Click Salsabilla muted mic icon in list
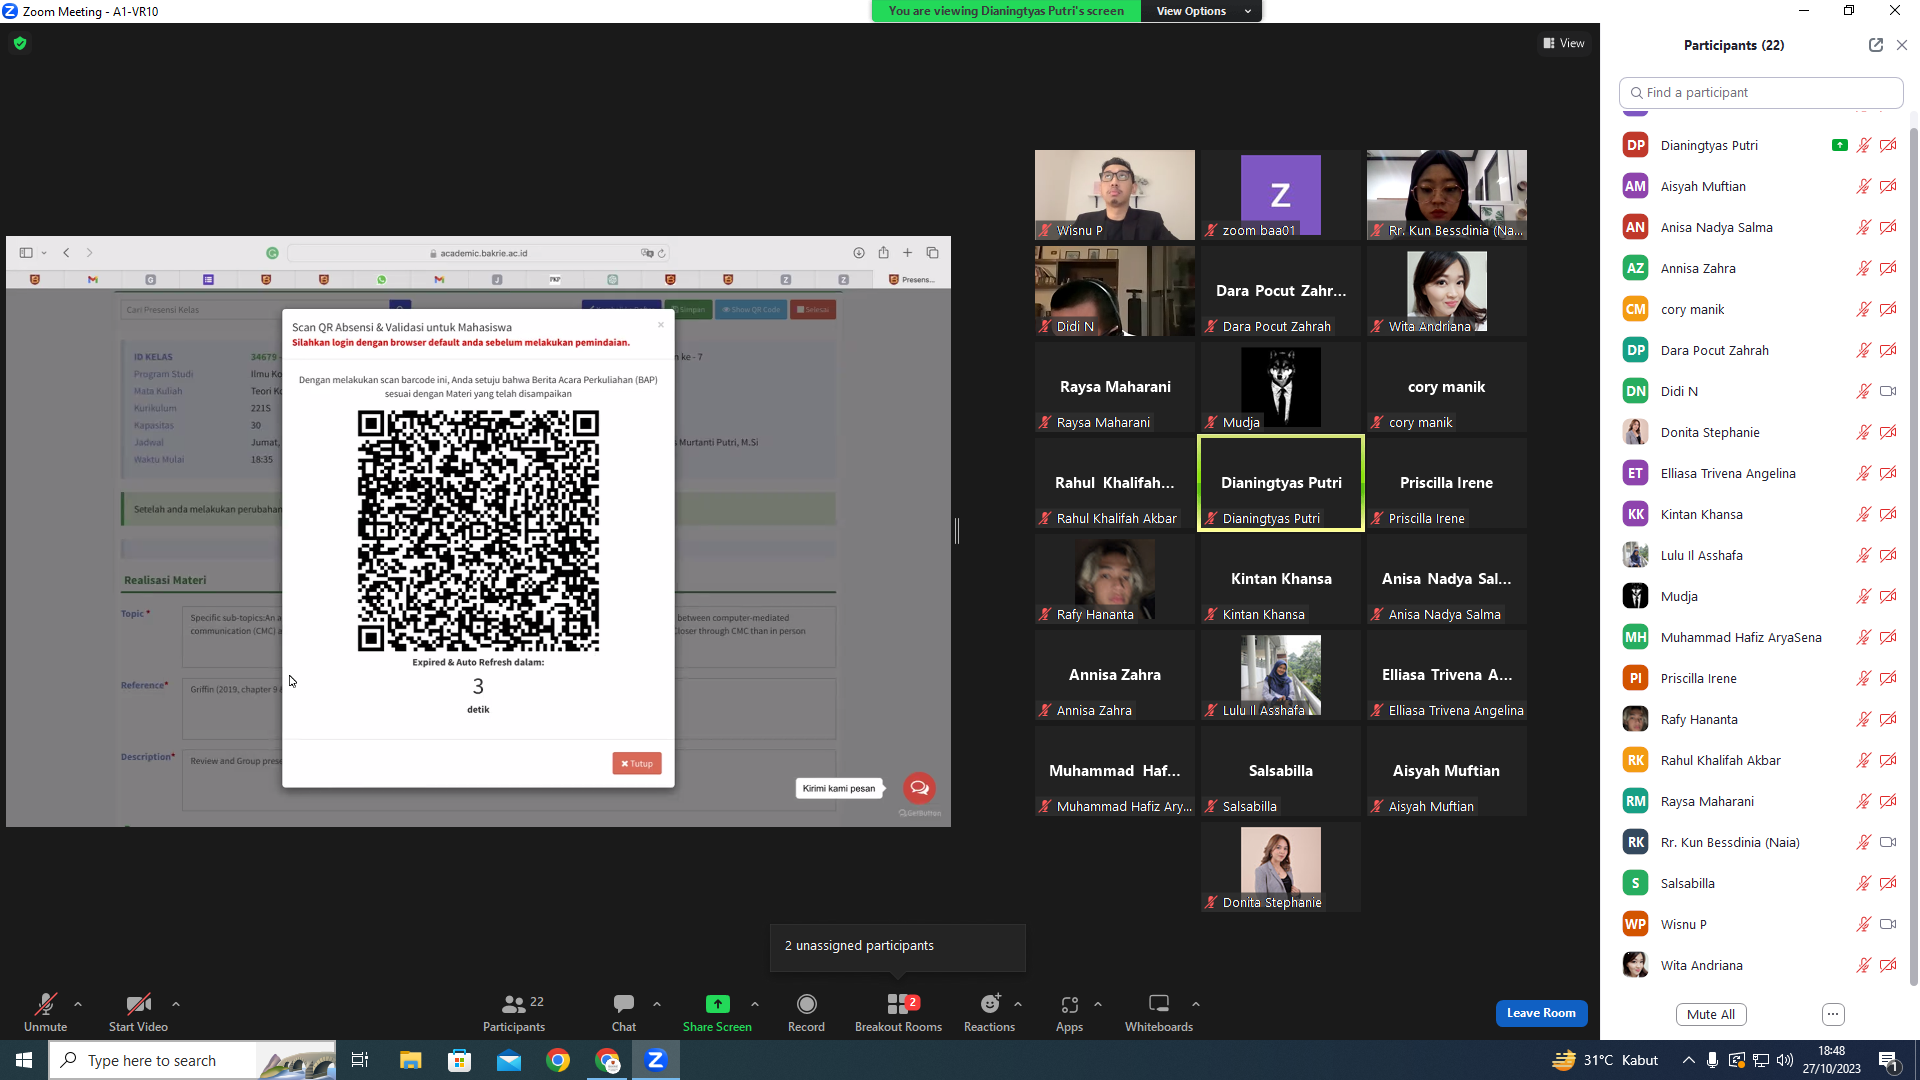Viewport: 1920px width, 1080px height. tap(1864, 883)
